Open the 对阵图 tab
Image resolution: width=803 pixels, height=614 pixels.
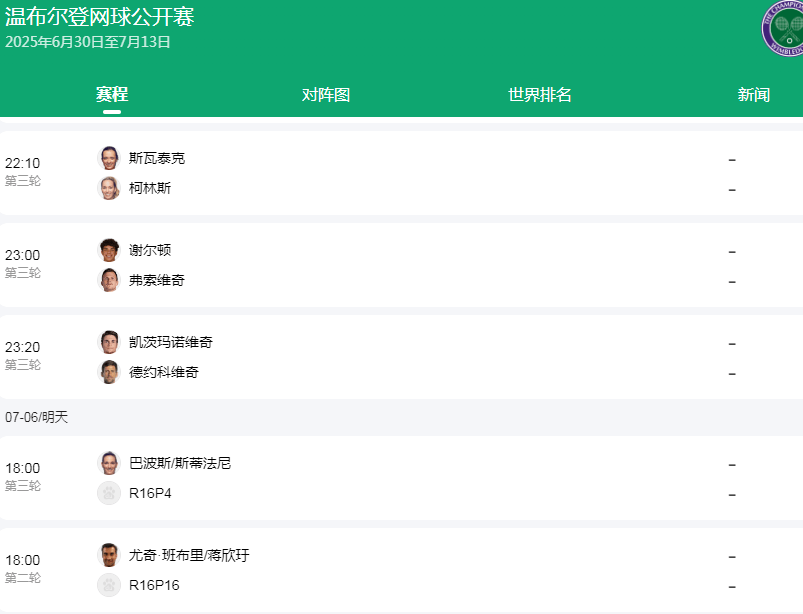pyautogui.click(x=326, y=95)
